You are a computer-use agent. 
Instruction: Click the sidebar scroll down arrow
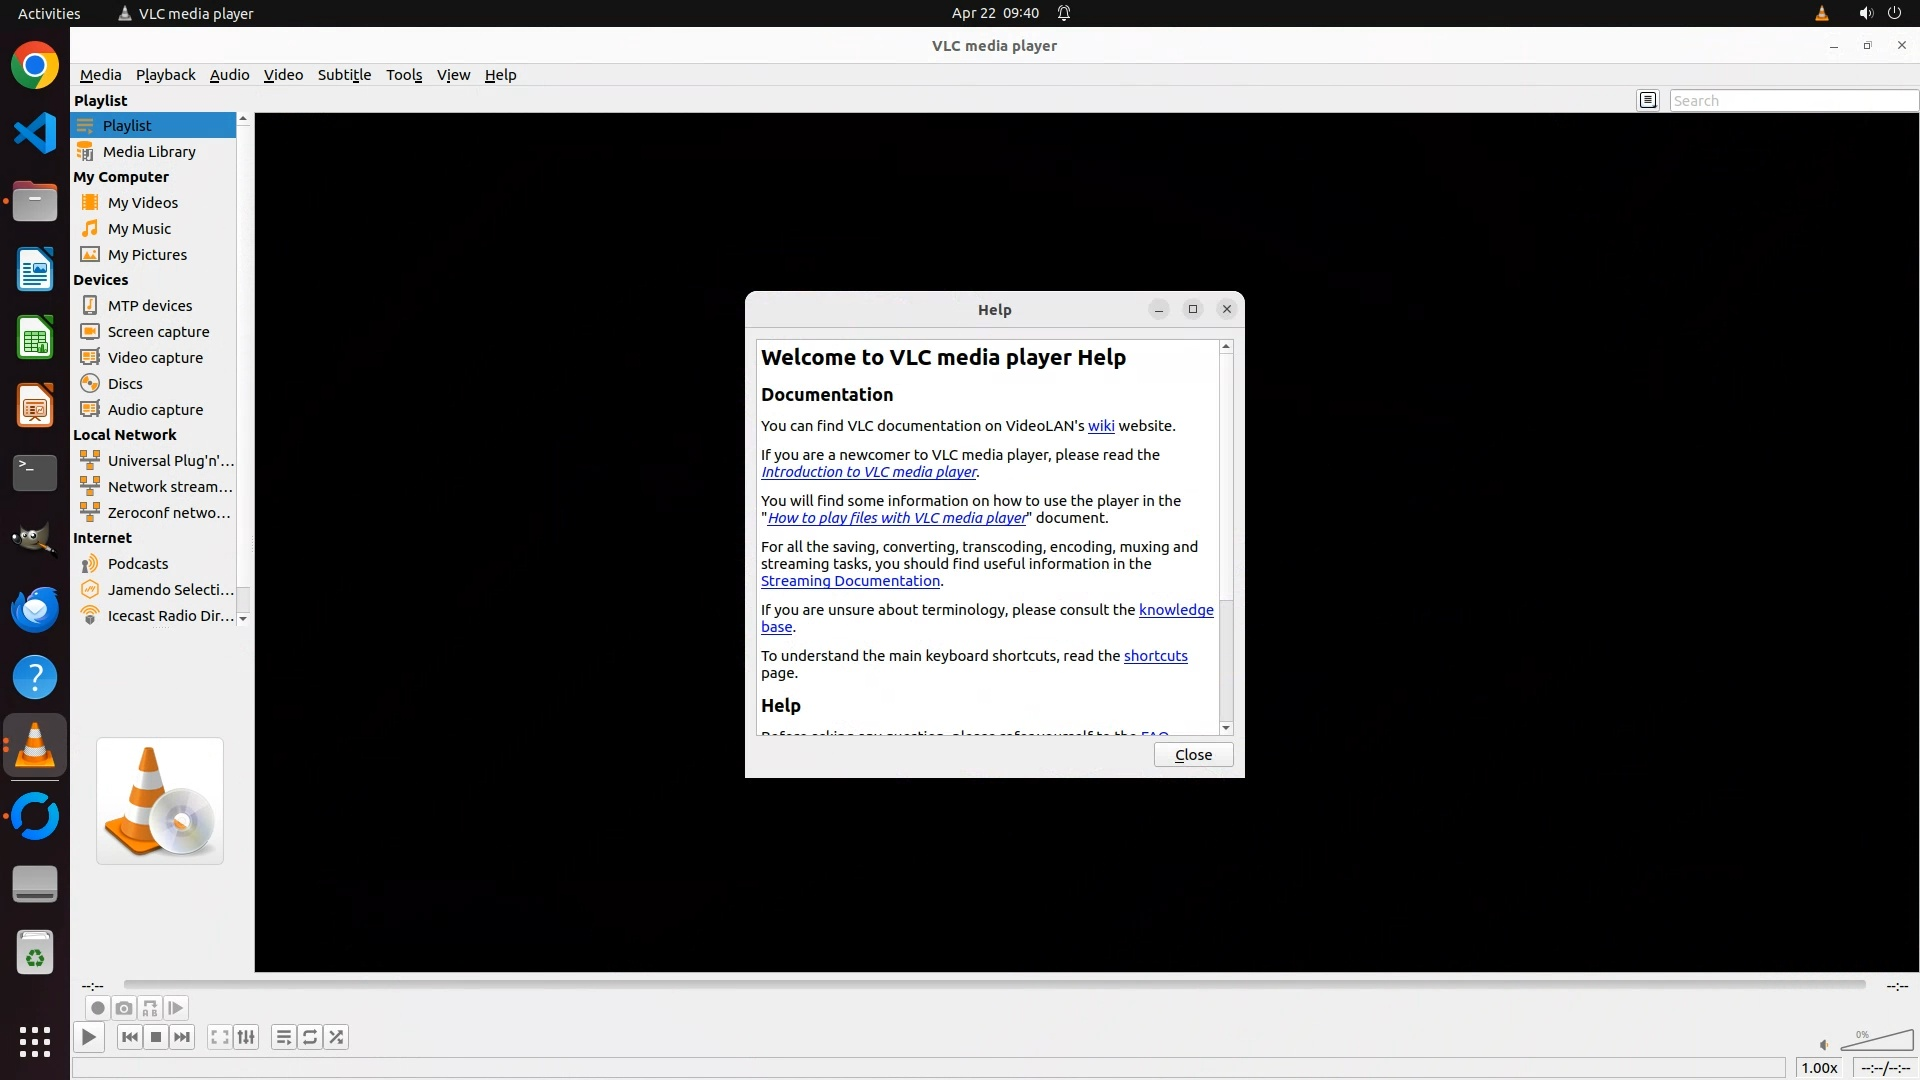point(242,619)
